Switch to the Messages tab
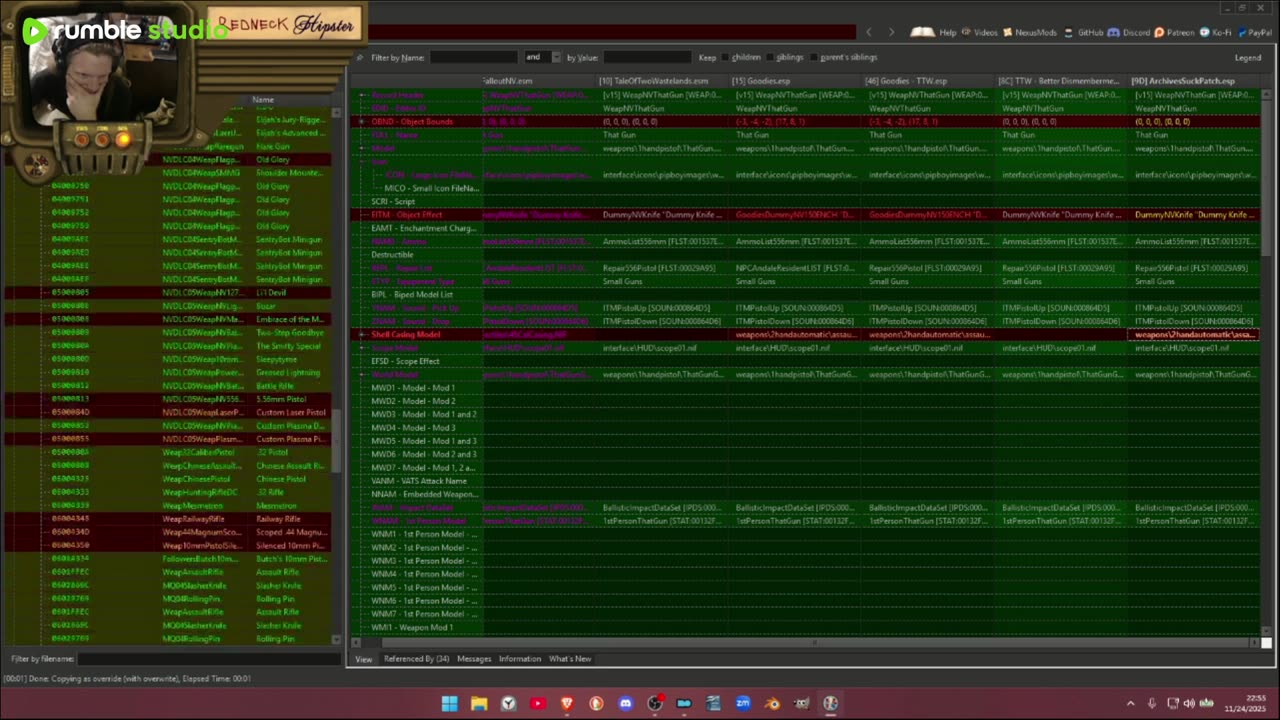1280x720 pixels. (474, 659)
